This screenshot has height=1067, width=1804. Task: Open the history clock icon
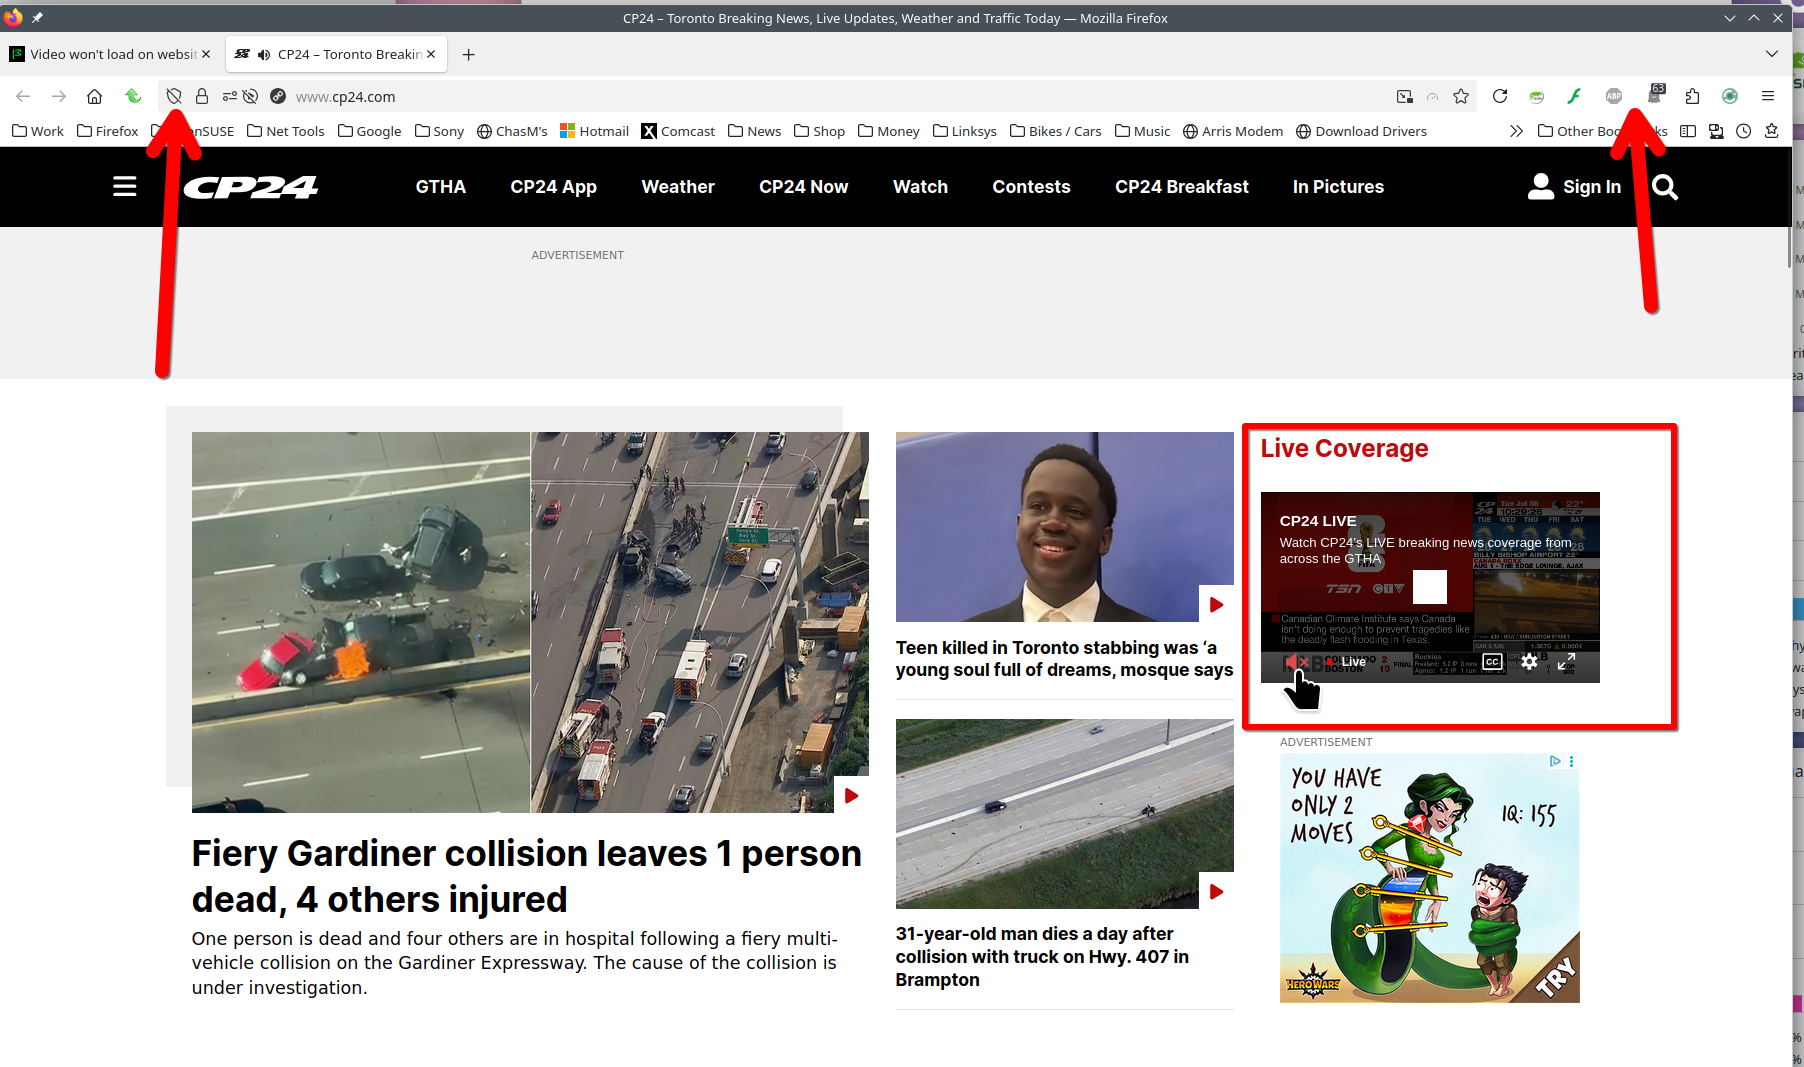tap(1744, 131)
